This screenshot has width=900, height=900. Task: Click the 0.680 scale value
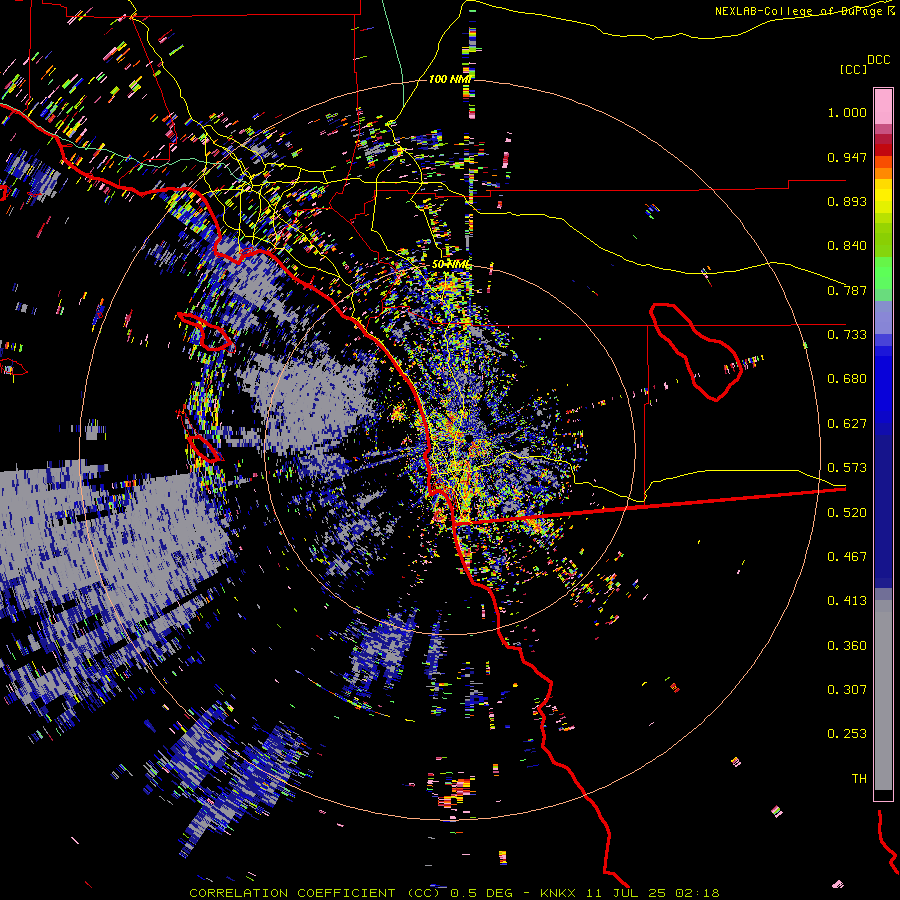click(847, 379)
